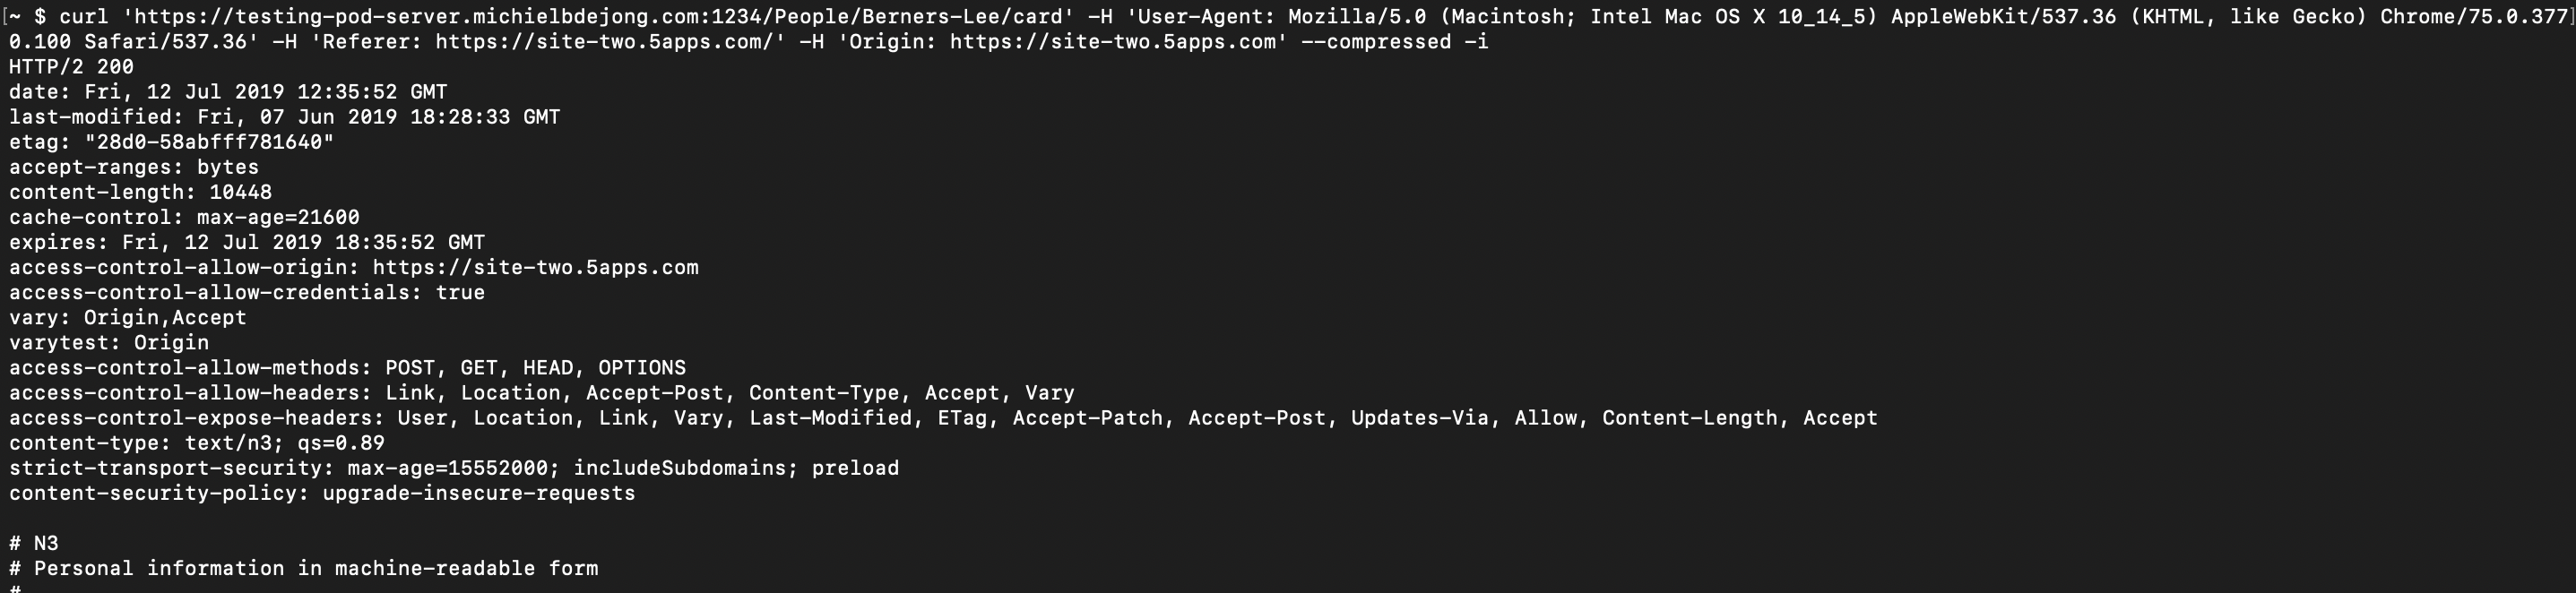Image resolution: width=2576 pixels, height=593 pixels.
Task: Click the cache-control max-age=21600 line
Action: pyautogui.click(x=184, y=217)
